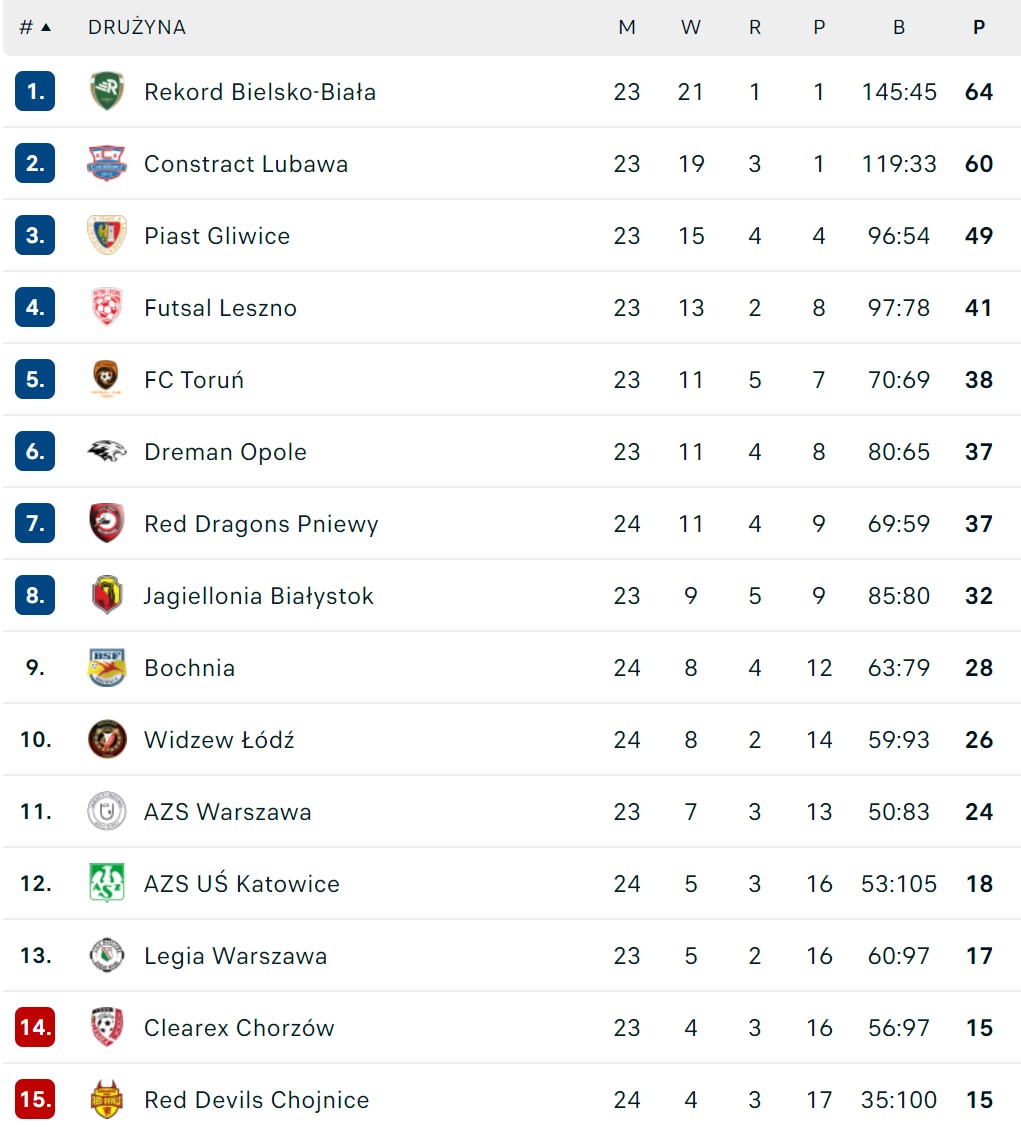Click the Constract Lubawa club crest

[x=107, y=164]
